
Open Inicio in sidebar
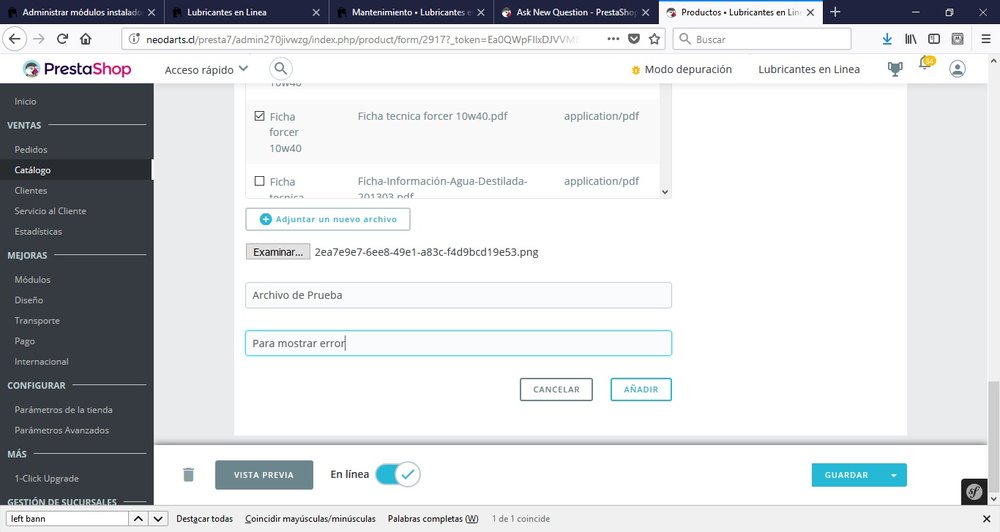click(26, 101)
